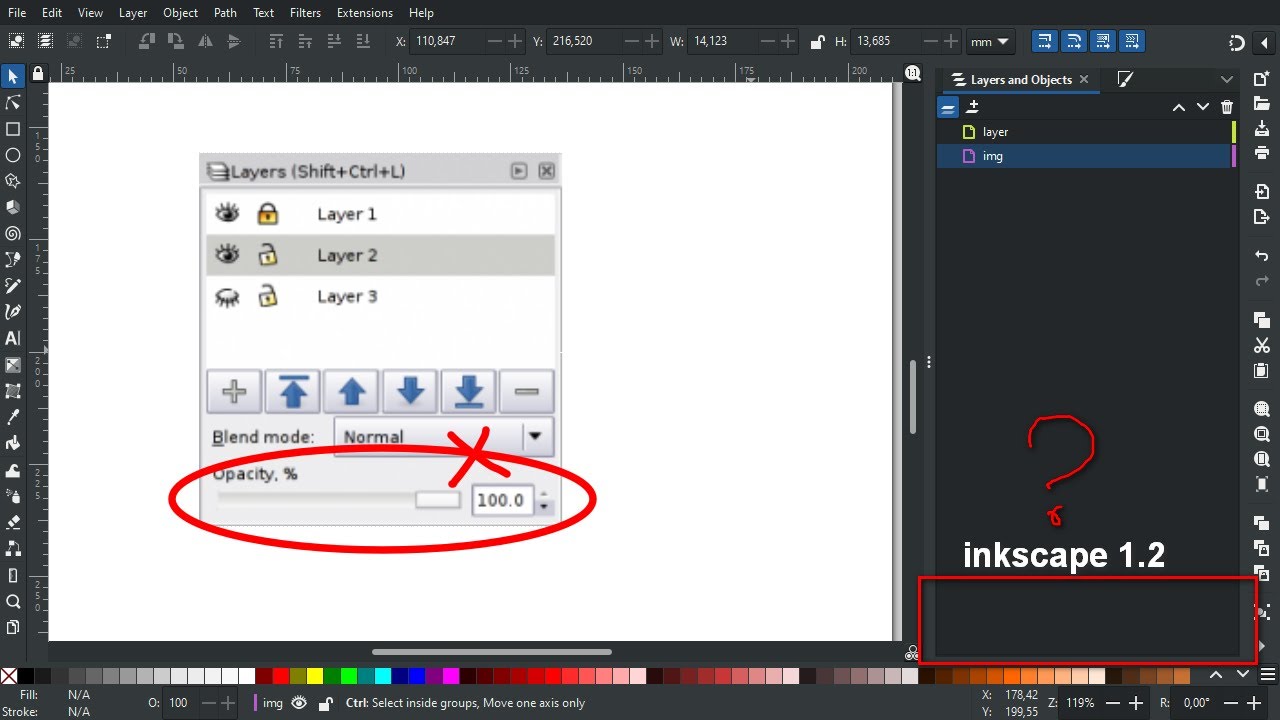Screen dimensions: 1280x720
Task: Select the Calligraphy tool
Action: tap(13, 312)
